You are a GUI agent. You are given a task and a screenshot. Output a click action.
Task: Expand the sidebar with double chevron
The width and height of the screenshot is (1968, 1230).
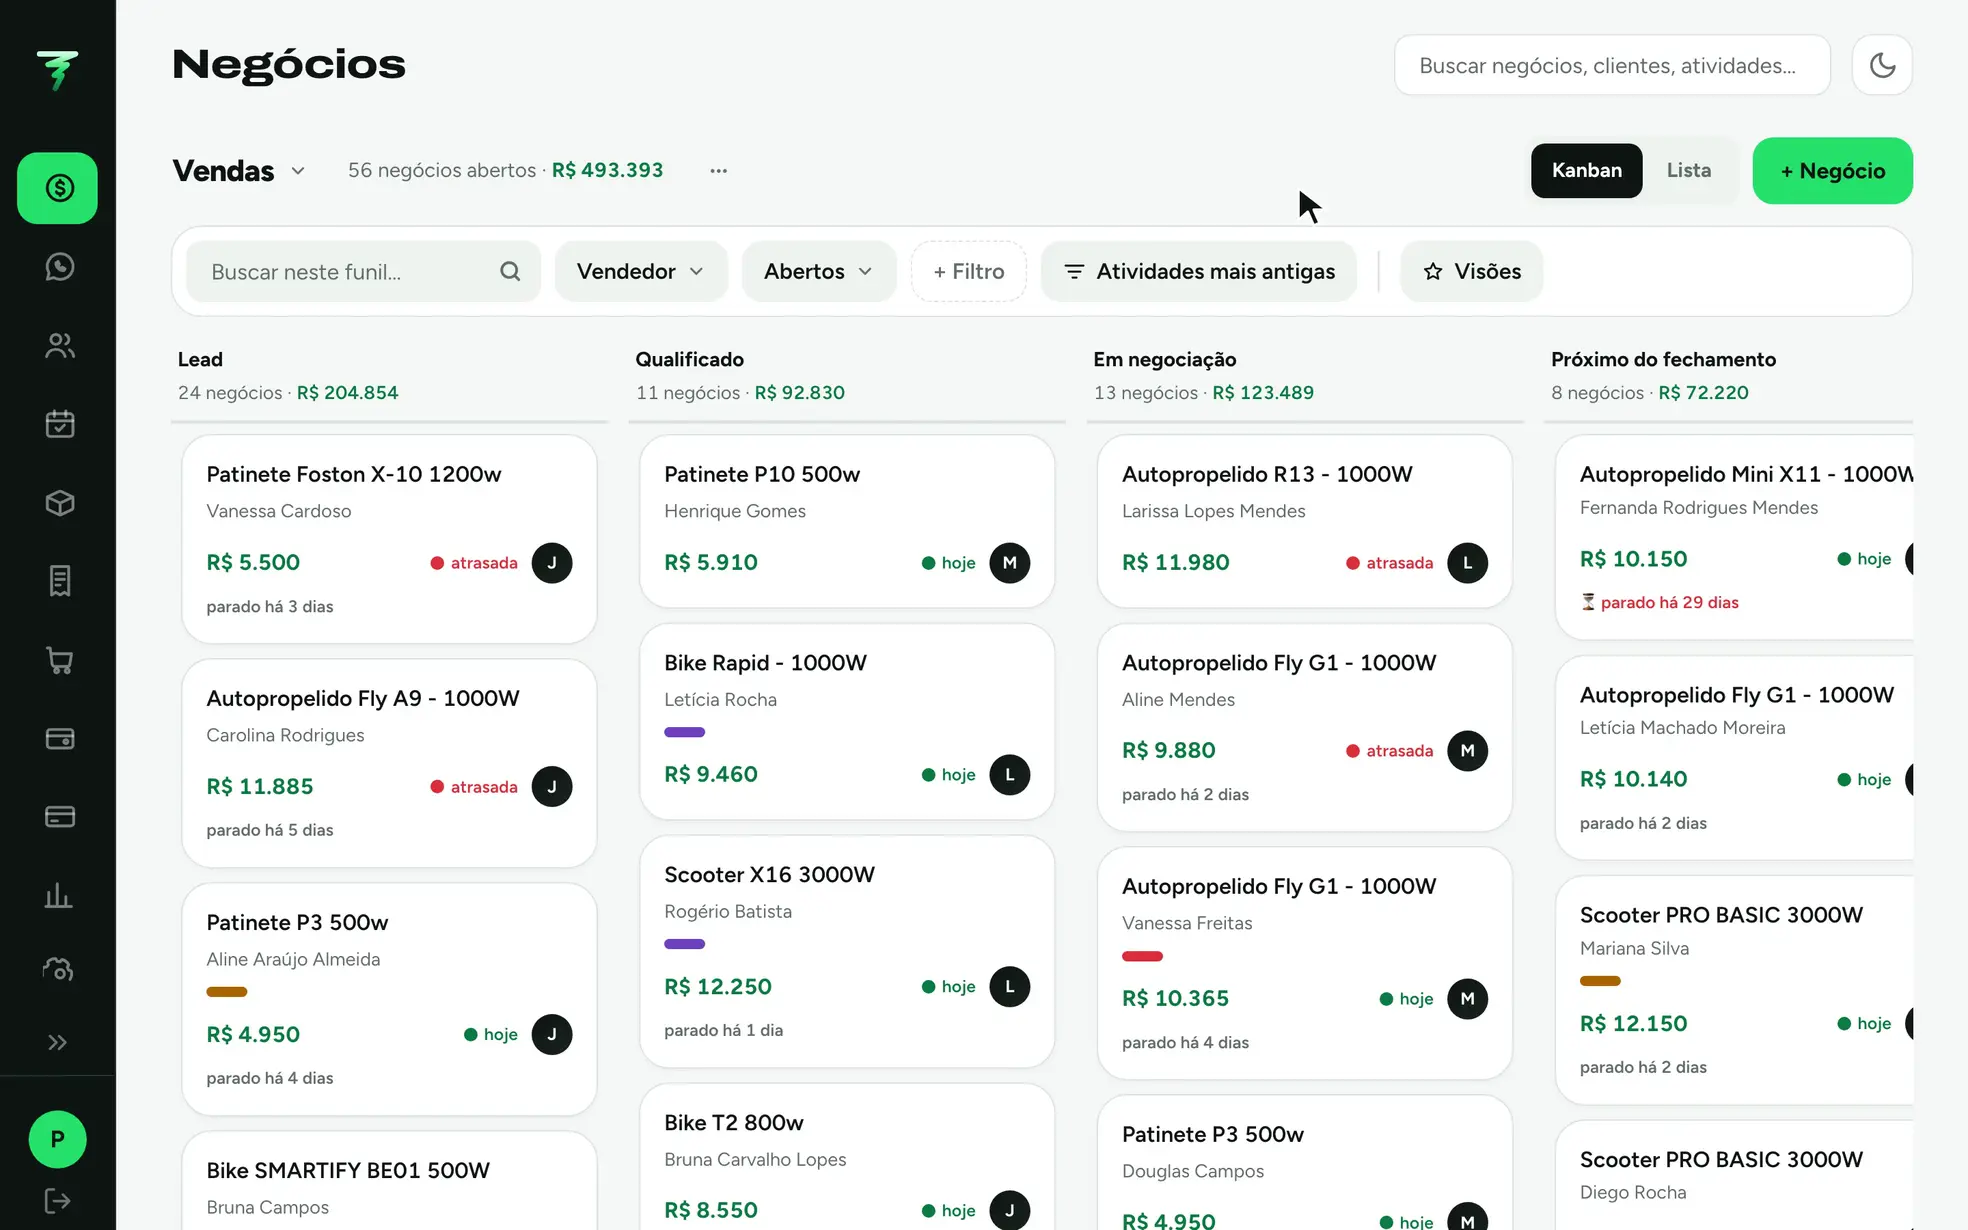pos(58,1042)
